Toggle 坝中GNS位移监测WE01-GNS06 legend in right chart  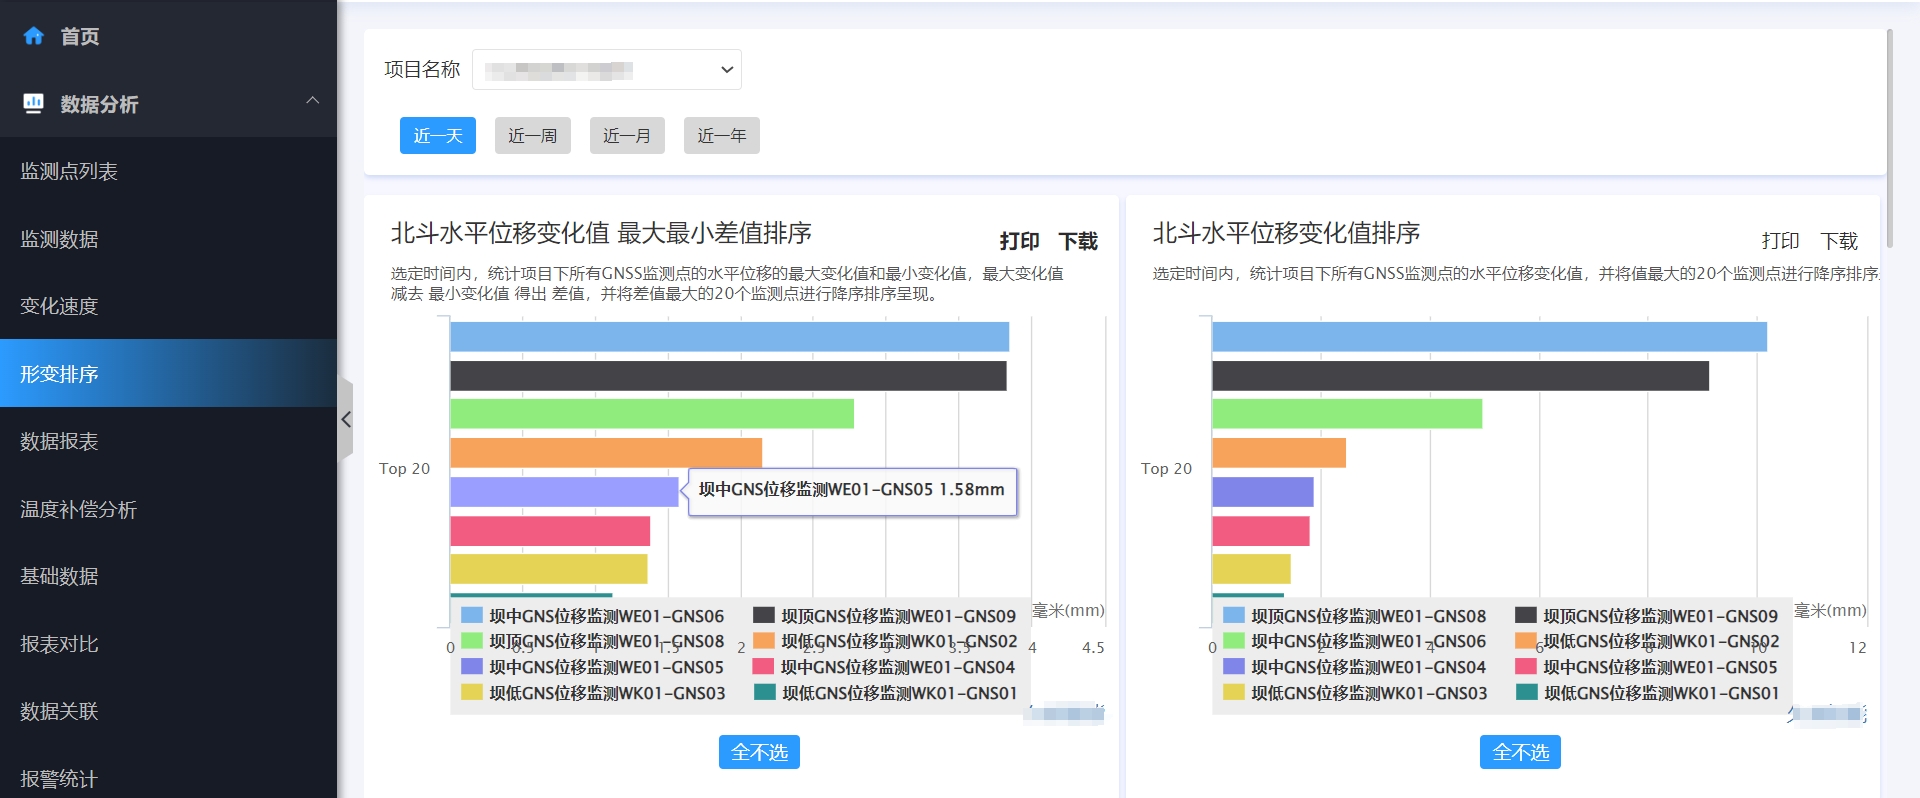pyautogui.click(x=1355, y=641)
